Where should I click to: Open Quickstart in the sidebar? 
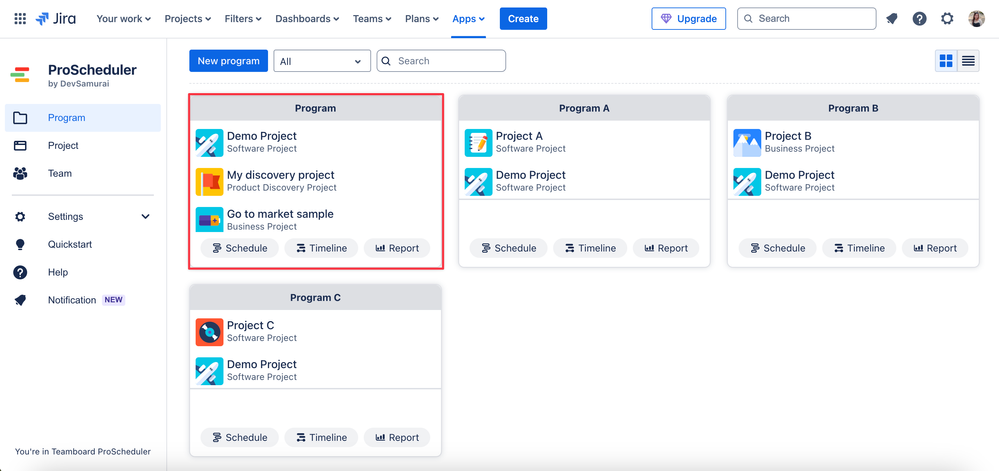click(83, 244)
